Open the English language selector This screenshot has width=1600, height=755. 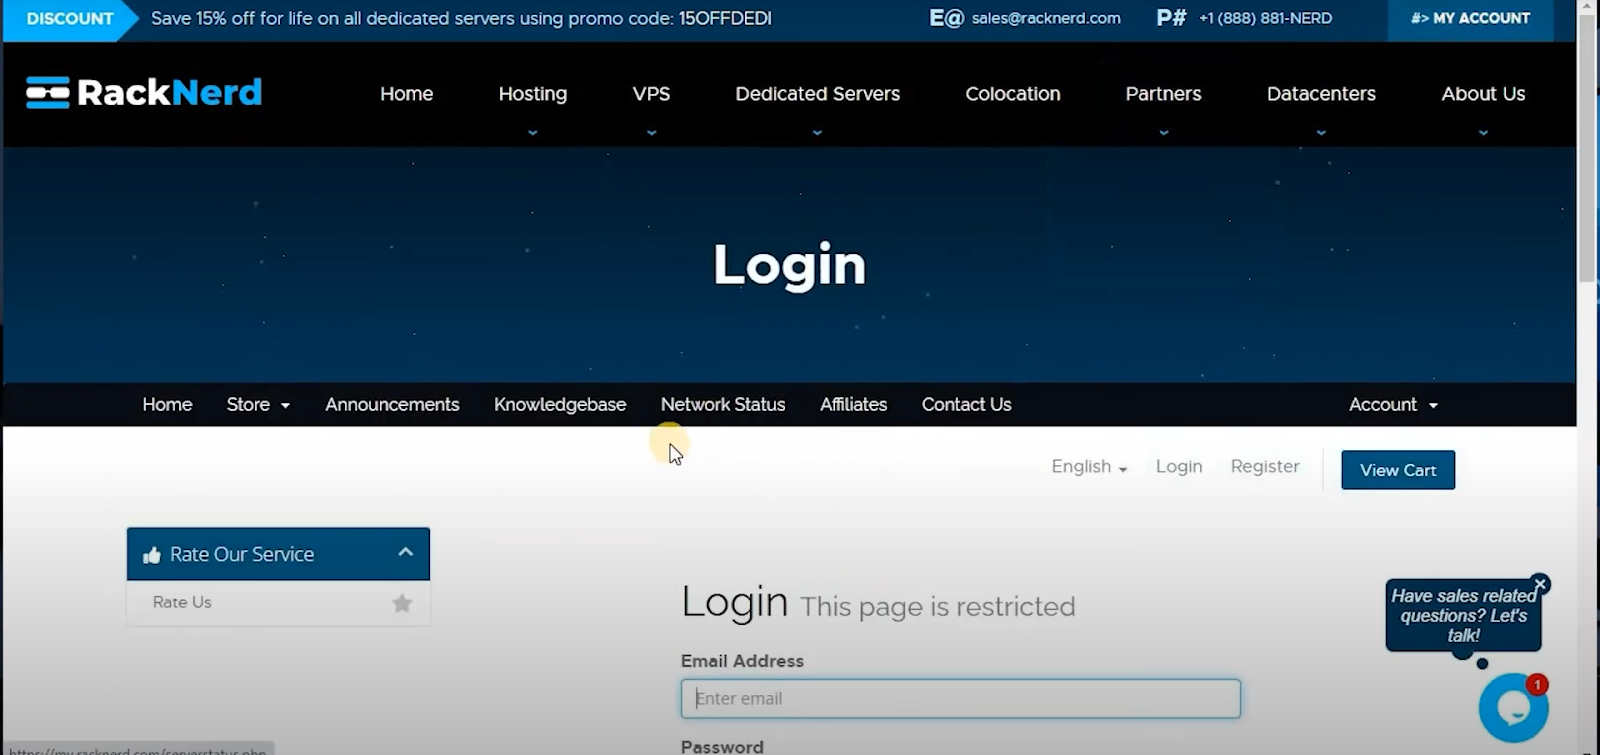pos(1089,467)
